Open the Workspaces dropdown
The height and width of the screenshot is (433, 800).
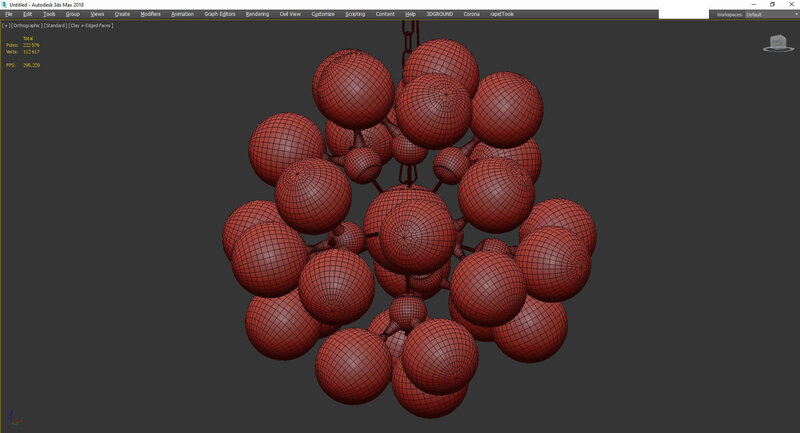(x=768, y=15)
